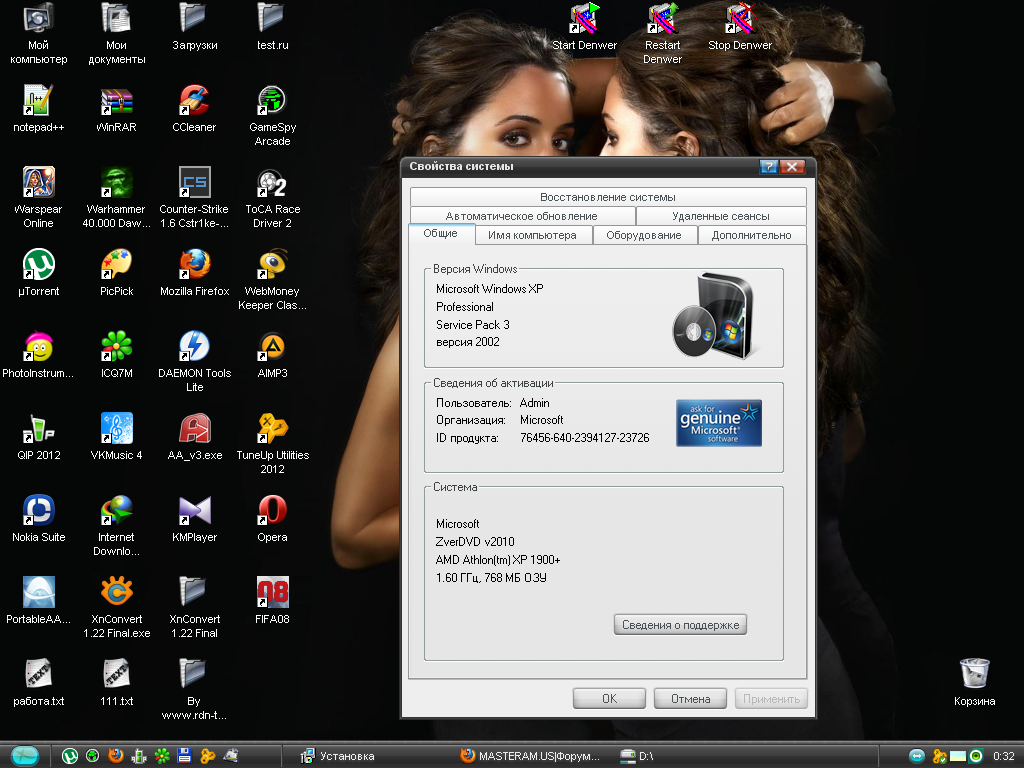1024x768 pixels.
Task: Click the language flag indicator in the tray
Action: pyautogui.click(x=958, y=756)
